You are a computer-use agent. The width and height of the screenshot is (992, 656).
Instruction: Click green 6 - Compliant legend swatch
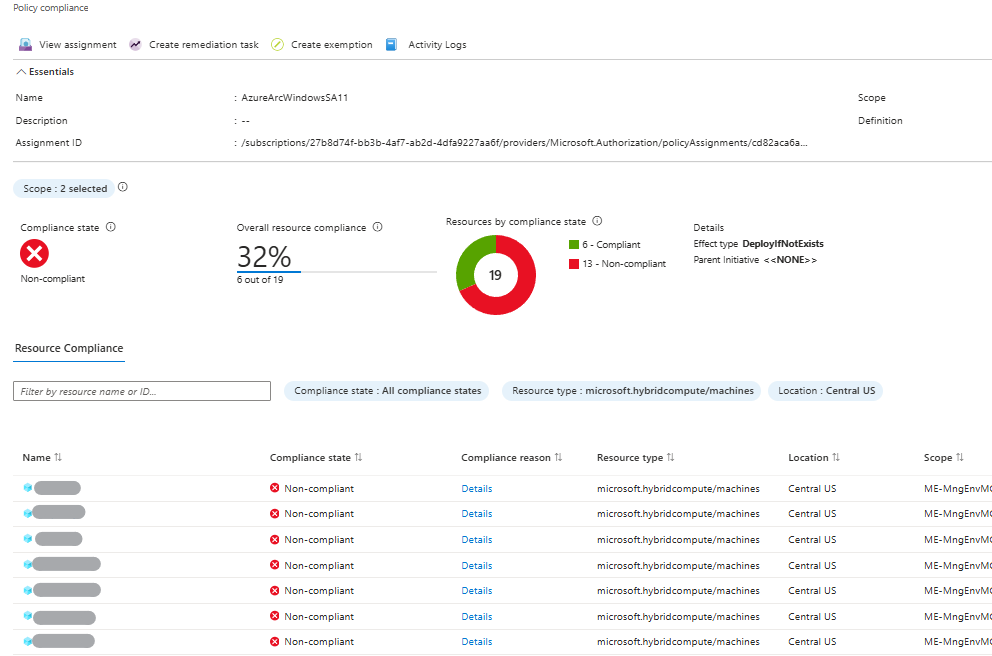574,245
